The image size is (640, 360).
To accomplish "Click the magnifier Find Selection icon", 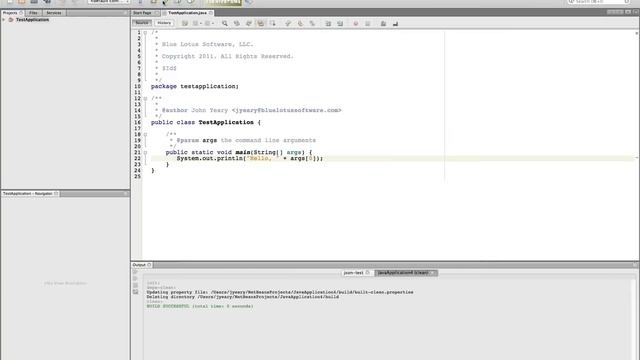I will tap(225, 24).
